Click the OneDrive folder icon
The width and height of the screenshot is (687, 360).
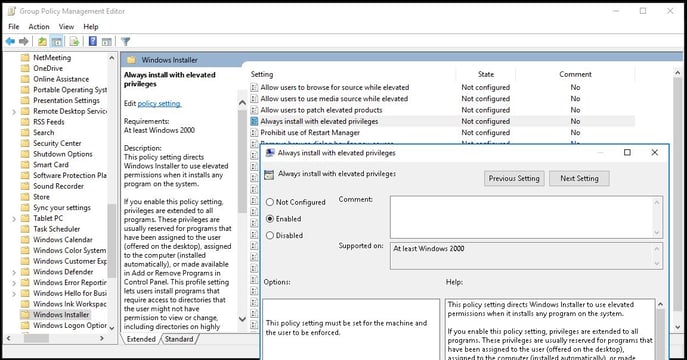coord(25,68)
